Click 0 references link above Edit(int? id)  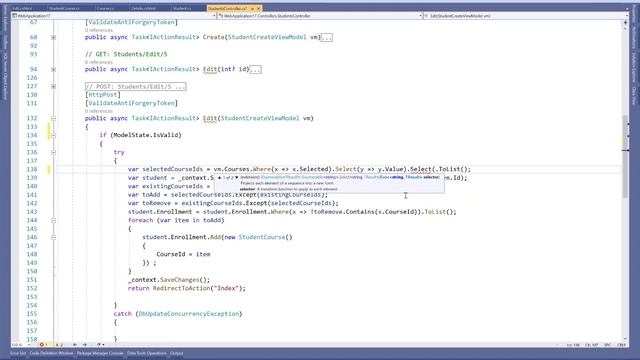point(99,62)
